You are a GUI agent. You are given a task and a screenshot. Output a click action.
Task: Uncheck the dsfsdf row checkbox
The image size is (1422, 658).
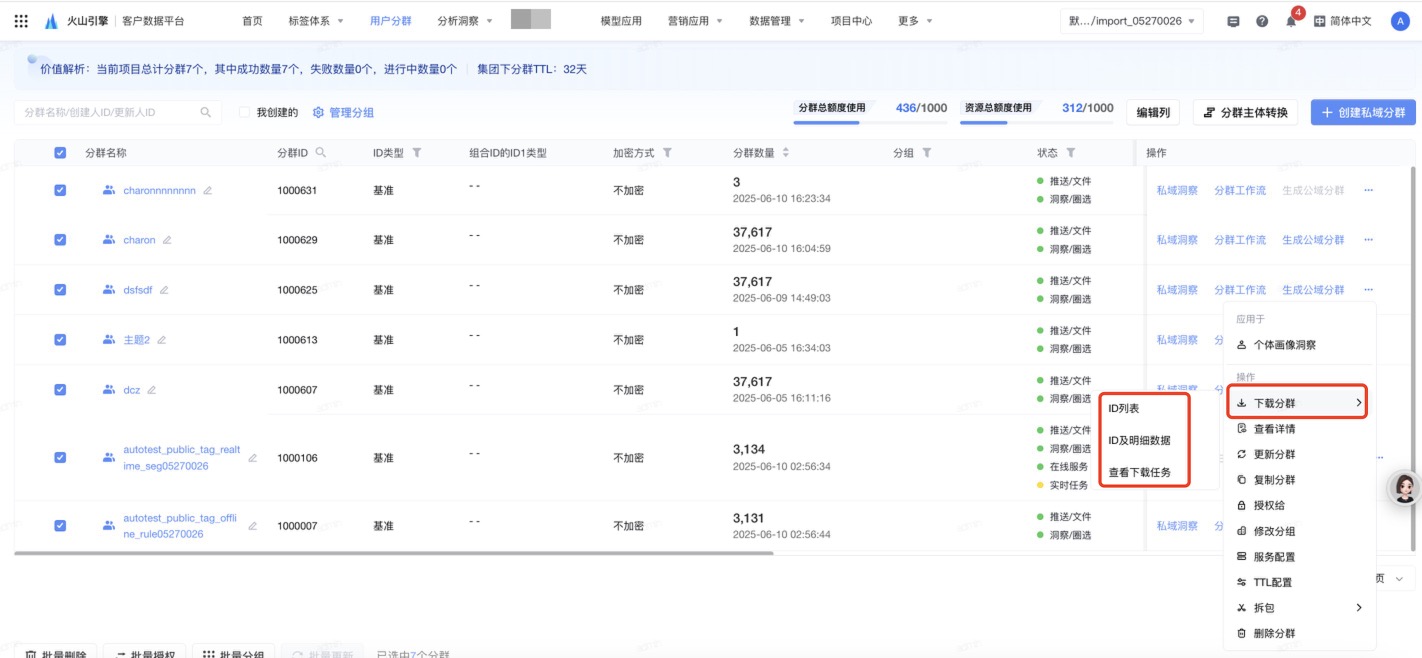[60, 290]
